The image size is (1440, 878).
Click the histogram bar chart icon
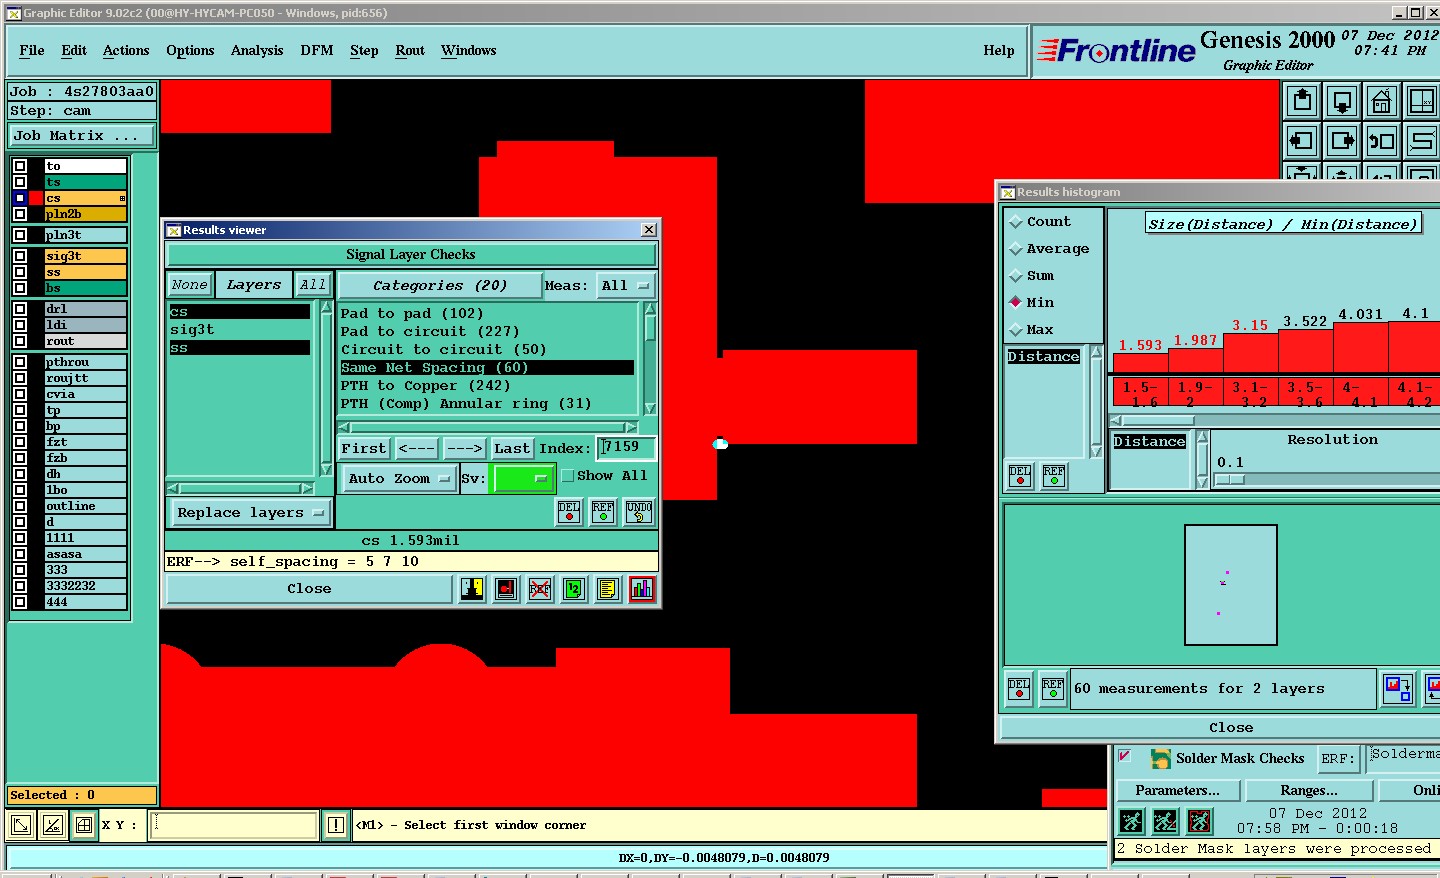click(x=642, y=589)
